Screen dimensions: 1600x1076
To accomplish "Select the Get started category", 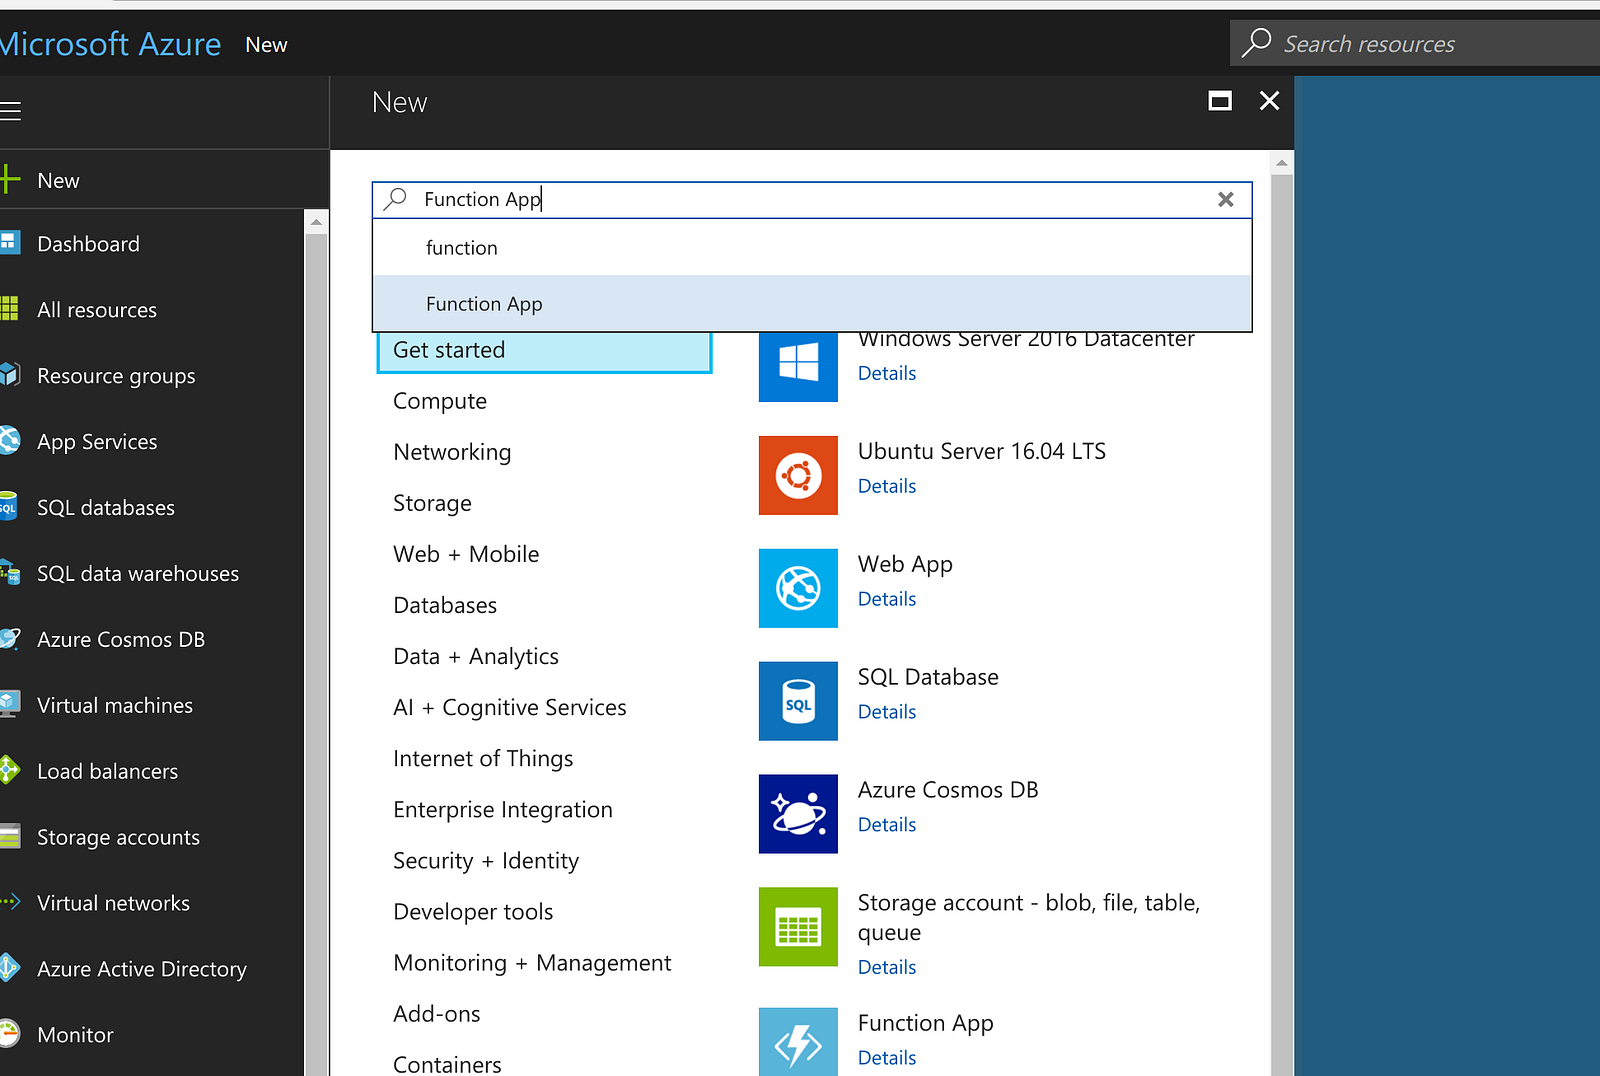I will pos(544,351).
